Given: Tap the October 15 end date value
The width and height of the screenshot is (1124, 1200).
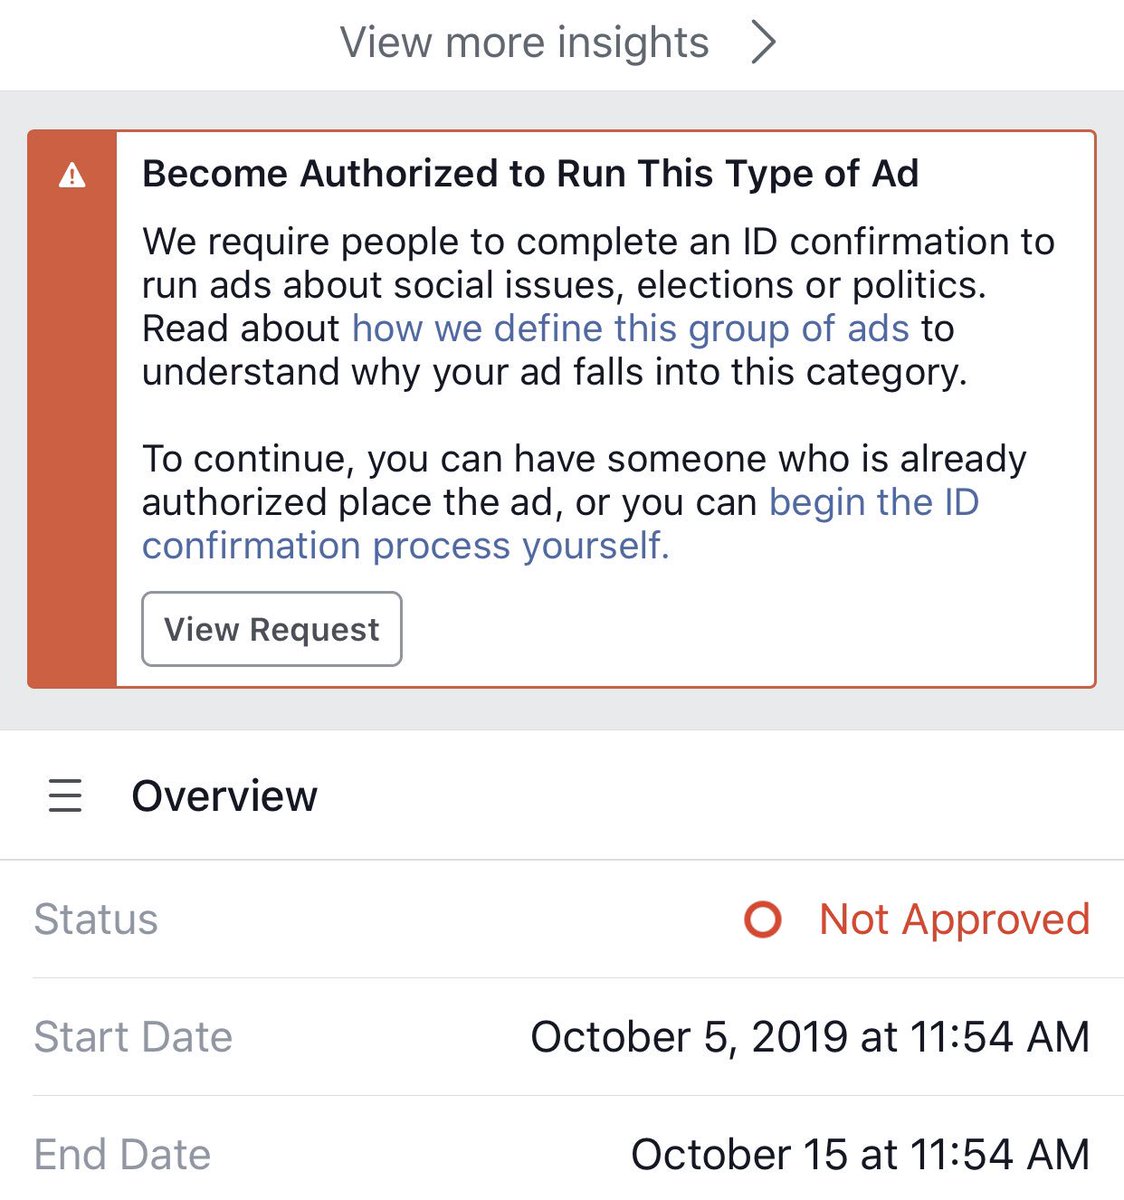Looking at the screenshot, I should point(860,1155).
